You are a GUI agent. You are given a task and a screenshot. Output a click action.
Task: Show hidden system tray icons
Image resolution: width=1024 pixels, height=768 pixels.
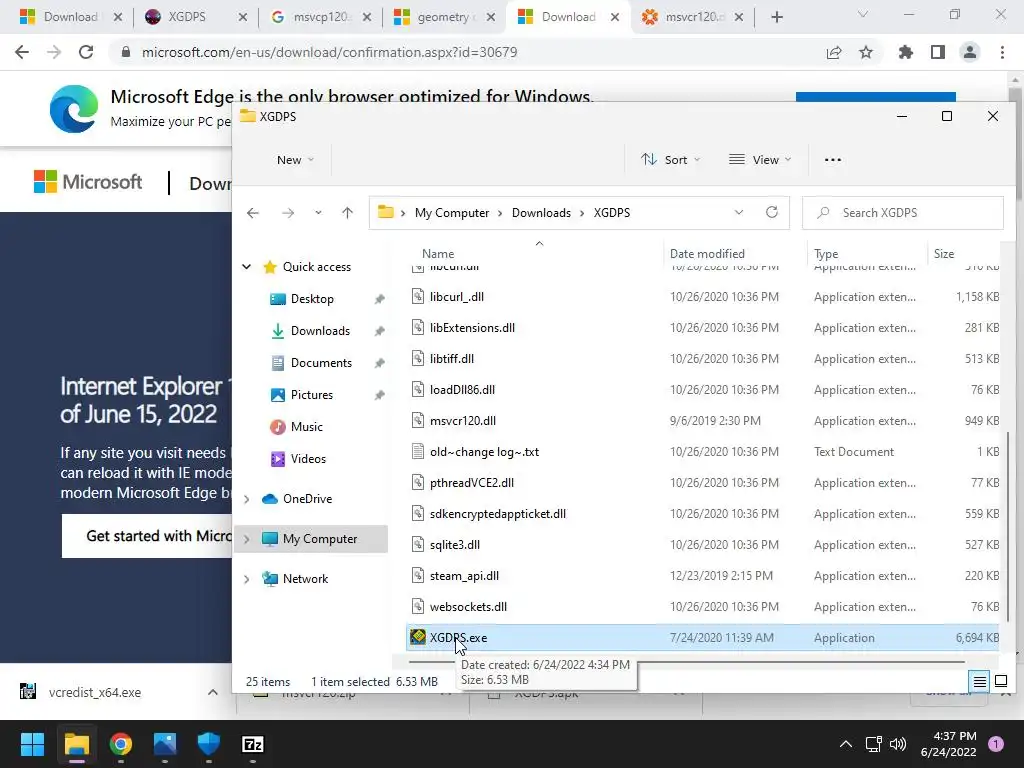pos(846,744)
